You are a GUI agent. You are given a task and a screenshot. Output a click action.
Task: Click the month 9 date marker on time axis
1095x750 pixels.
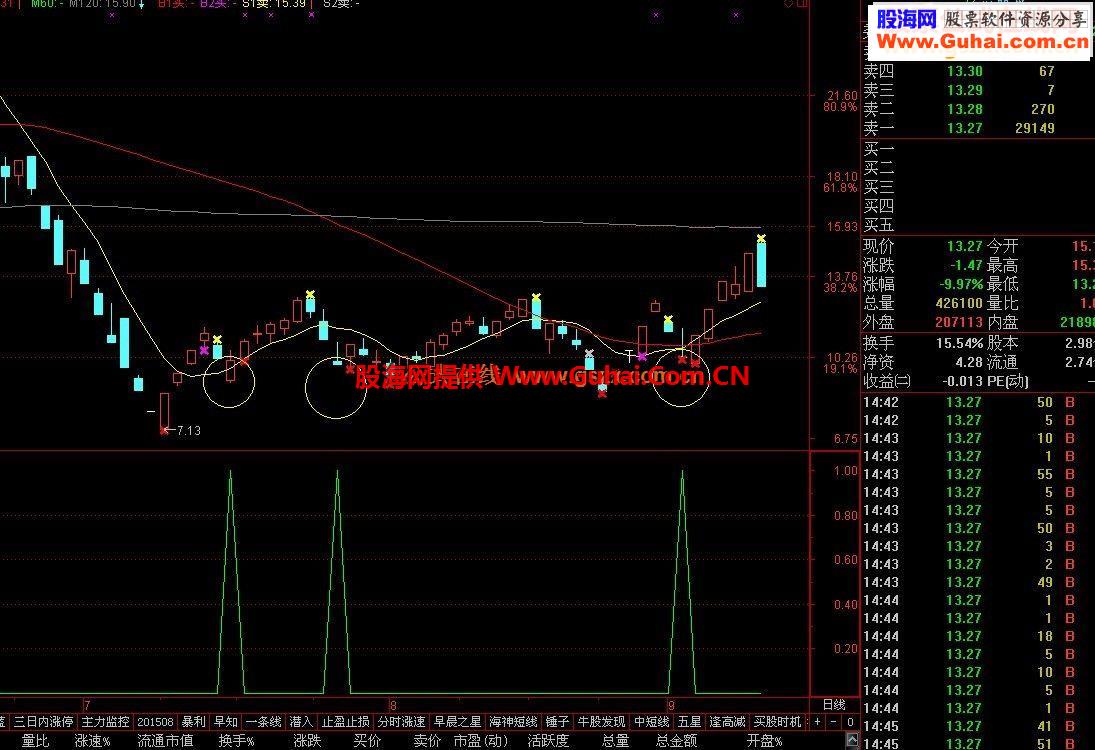pos(671,705)
